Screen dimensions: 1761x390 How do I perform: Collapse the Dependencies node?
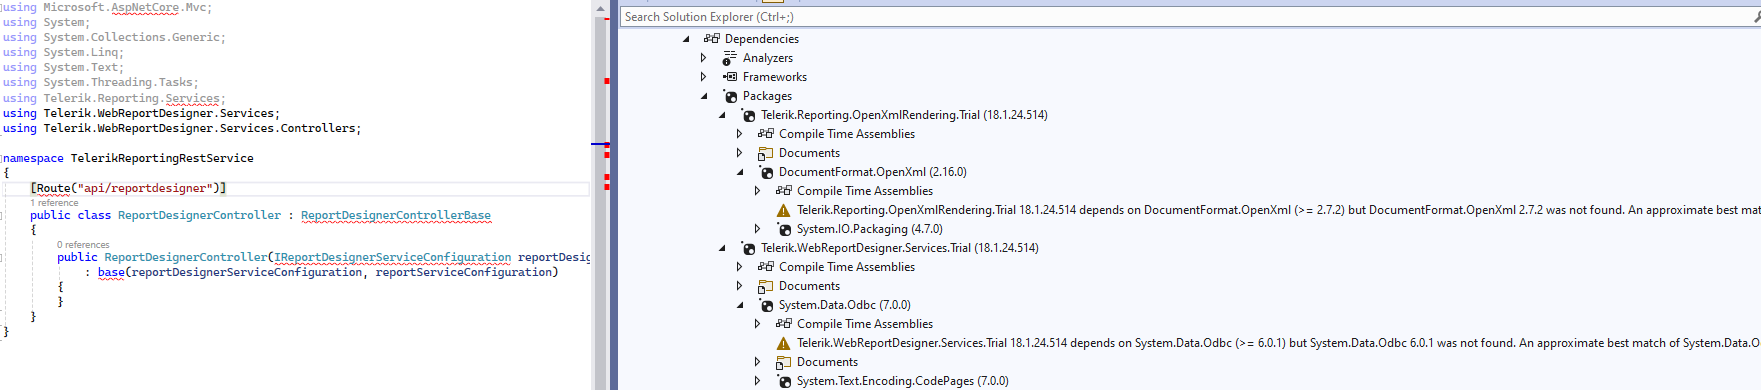click(x=686, y=39)
